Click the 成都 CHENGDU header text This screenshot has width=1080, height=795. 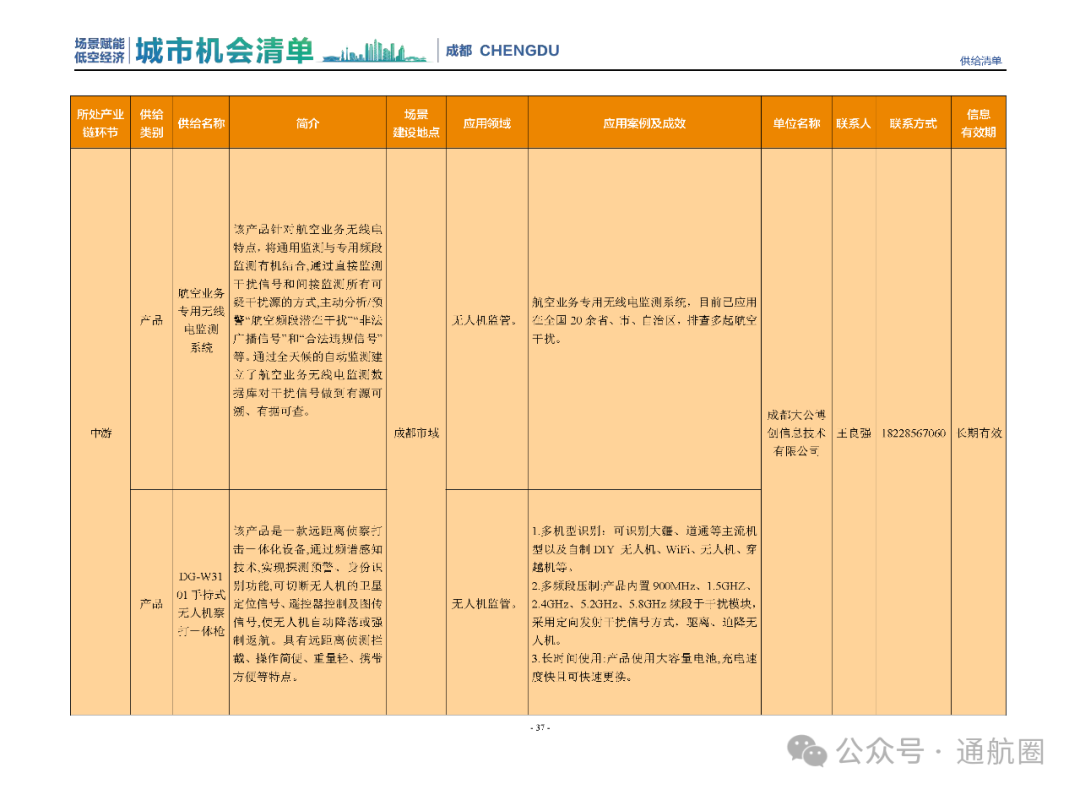click(502, 51)
